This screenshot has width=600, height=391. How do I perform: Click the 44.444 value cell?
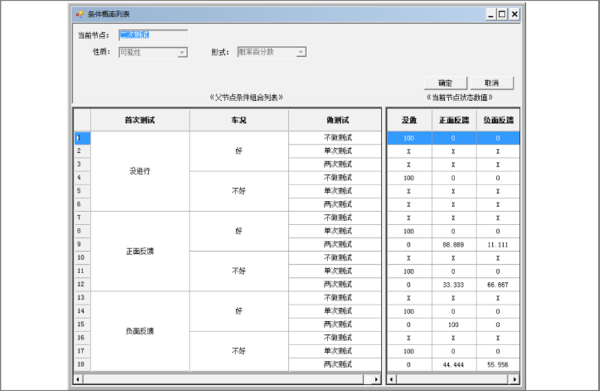coord(454,365)
